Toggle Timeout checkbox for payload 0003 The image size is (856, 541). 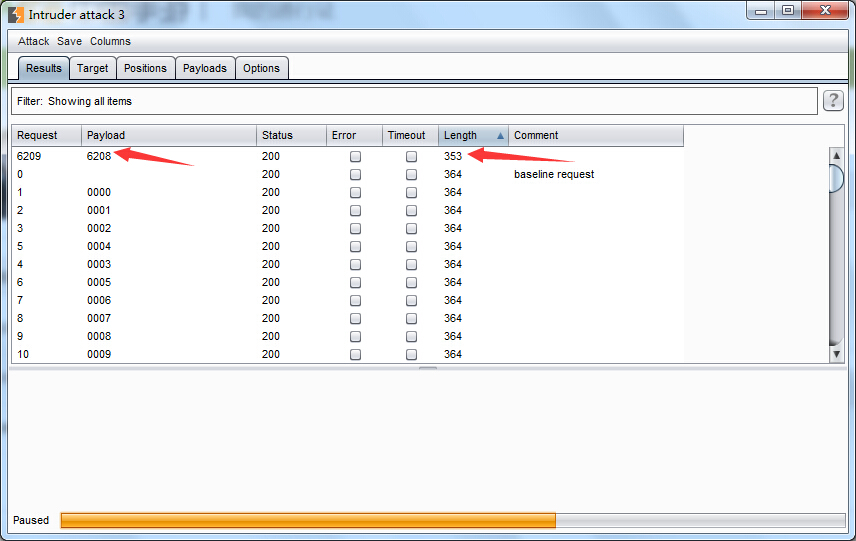411,265
